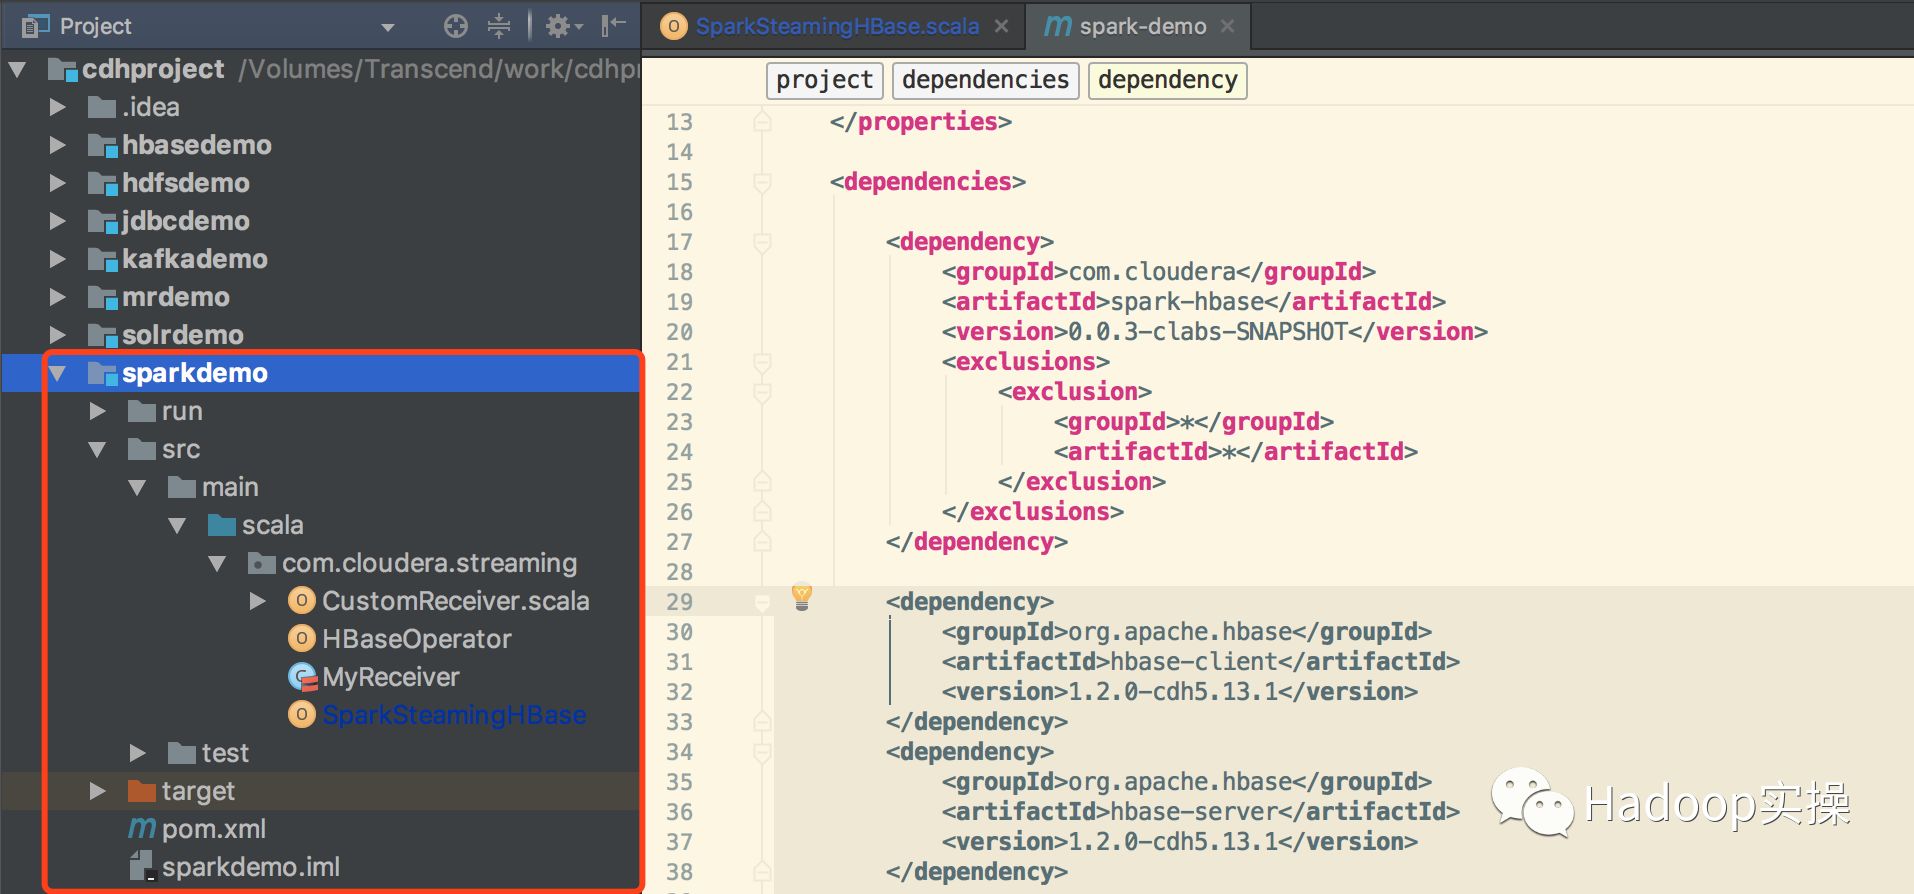
Task: Collapse the main folder
Action: tap(138, 487)
